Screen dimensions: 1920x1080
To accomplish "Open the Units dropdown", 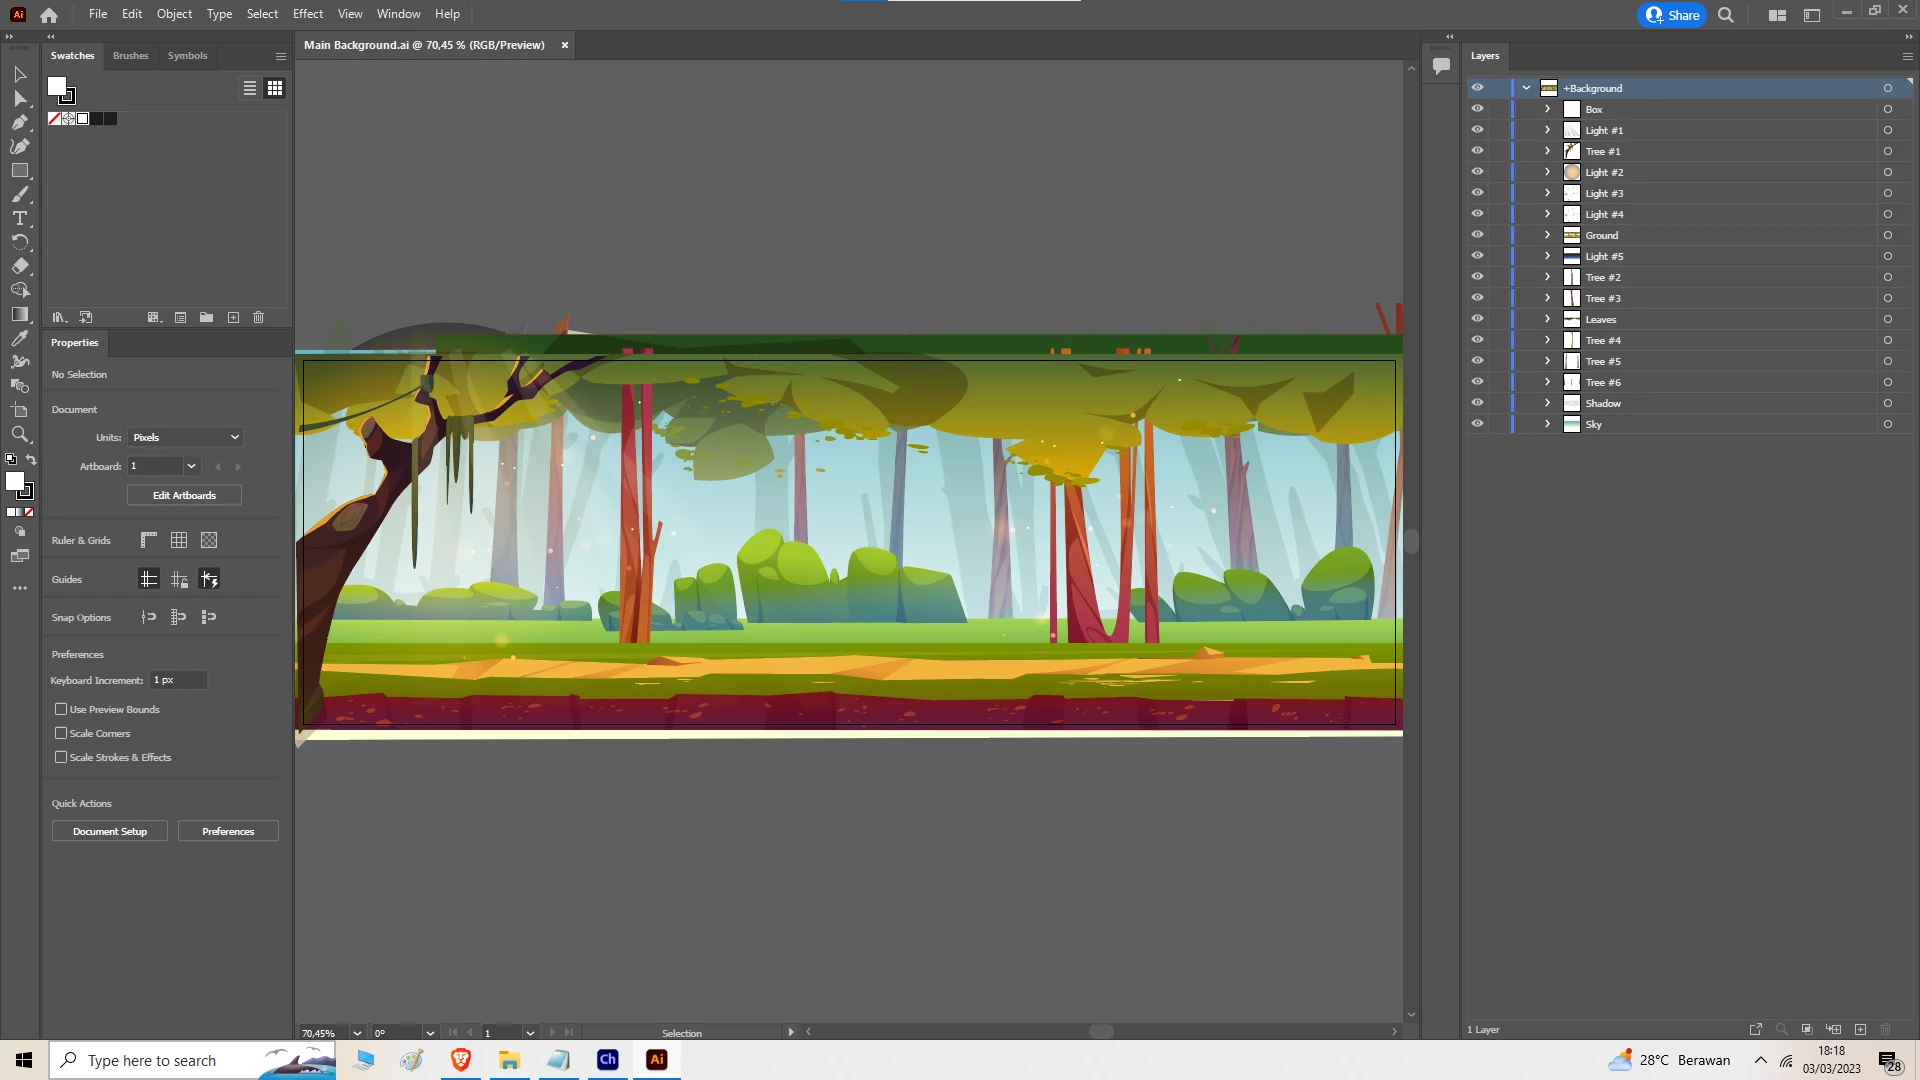I will coord(186,437).
